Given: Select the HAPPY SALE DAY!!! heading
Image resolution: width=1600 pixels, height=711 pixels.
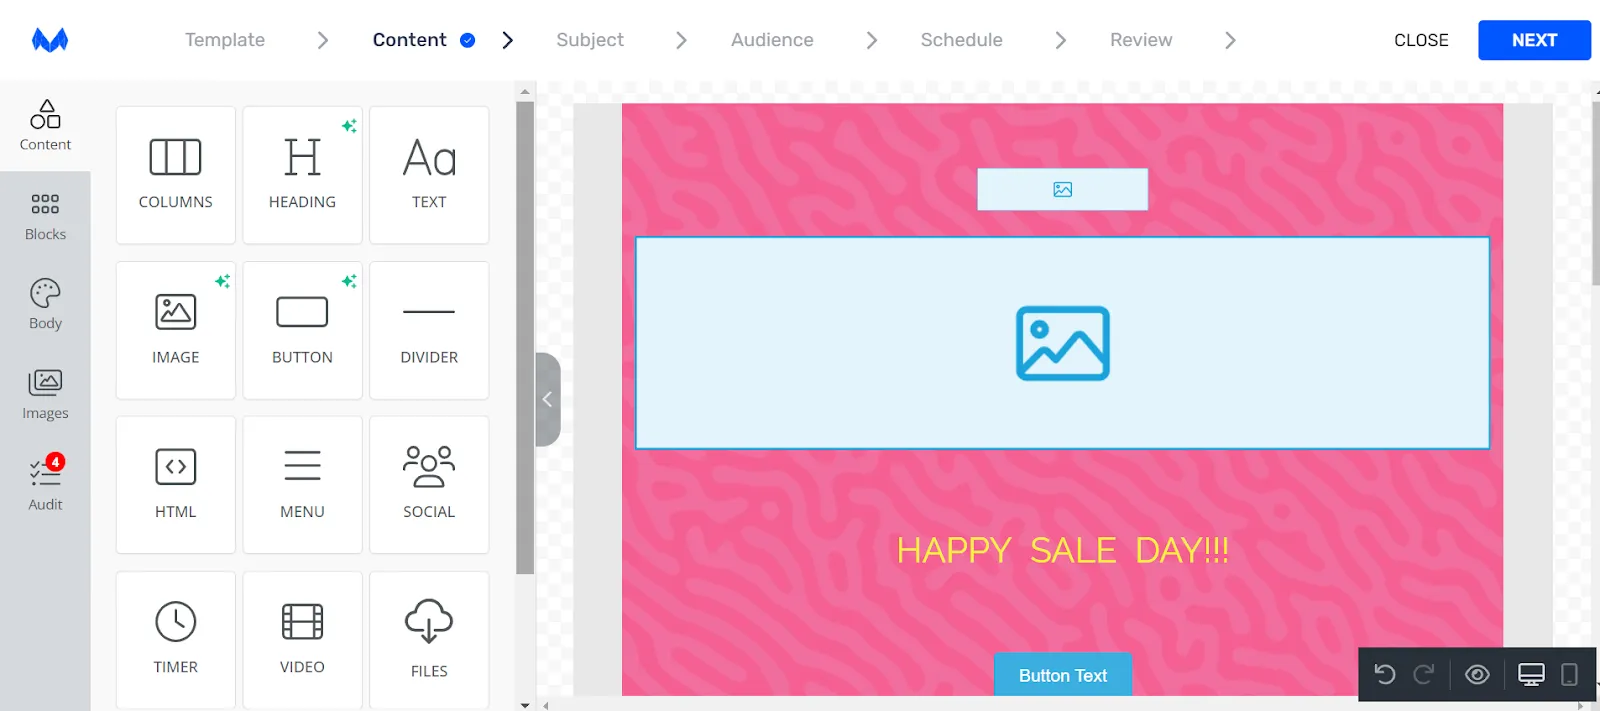Looking at the screenshot, I should click(1063, 550).
